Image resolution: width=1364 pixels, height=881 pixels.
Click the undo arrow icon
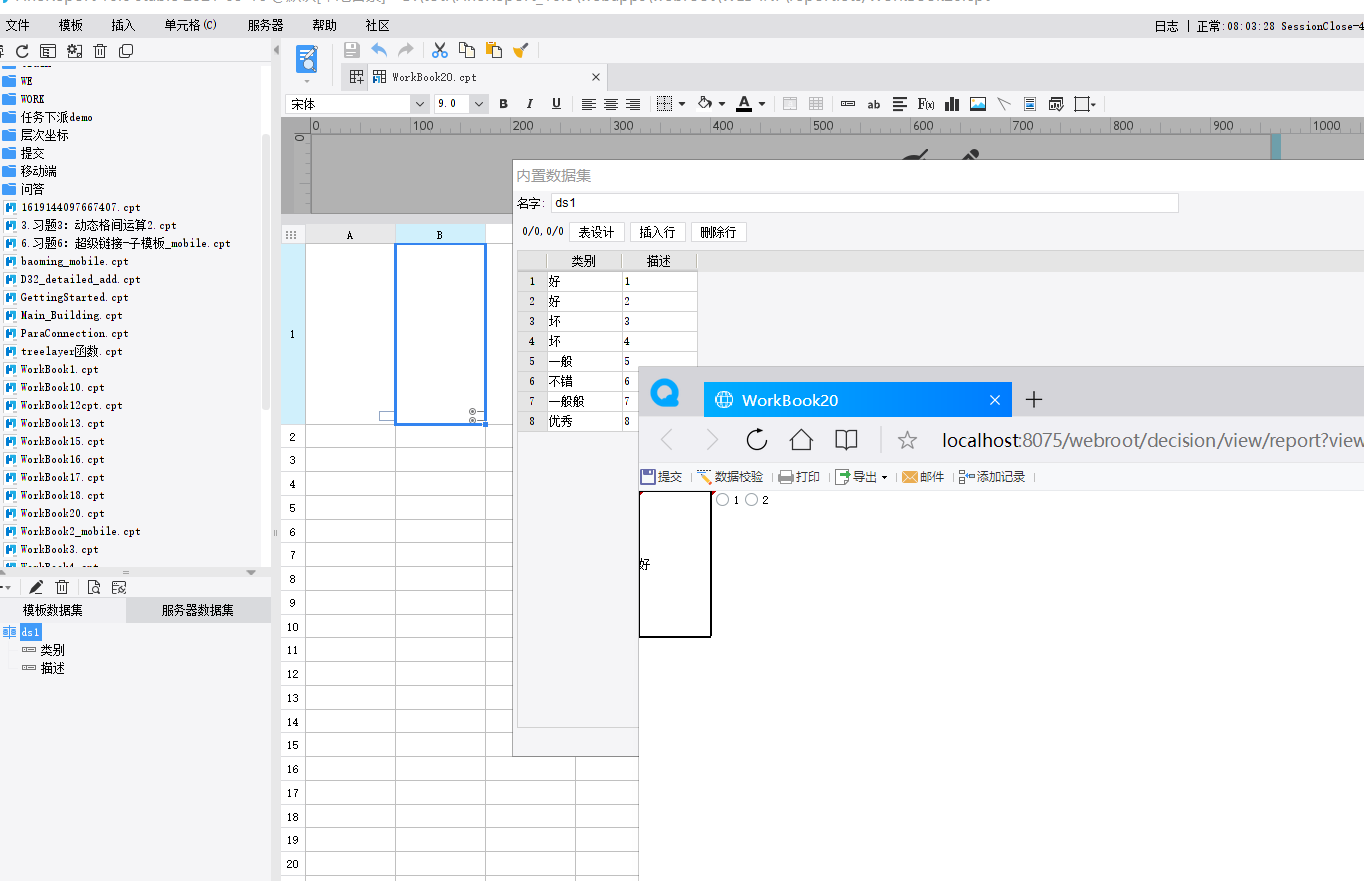(x=379, y=50)
